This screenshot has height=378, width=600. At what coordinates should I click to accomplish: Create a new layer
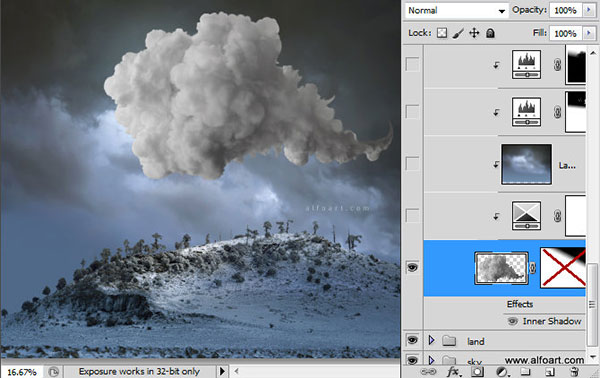549,372
